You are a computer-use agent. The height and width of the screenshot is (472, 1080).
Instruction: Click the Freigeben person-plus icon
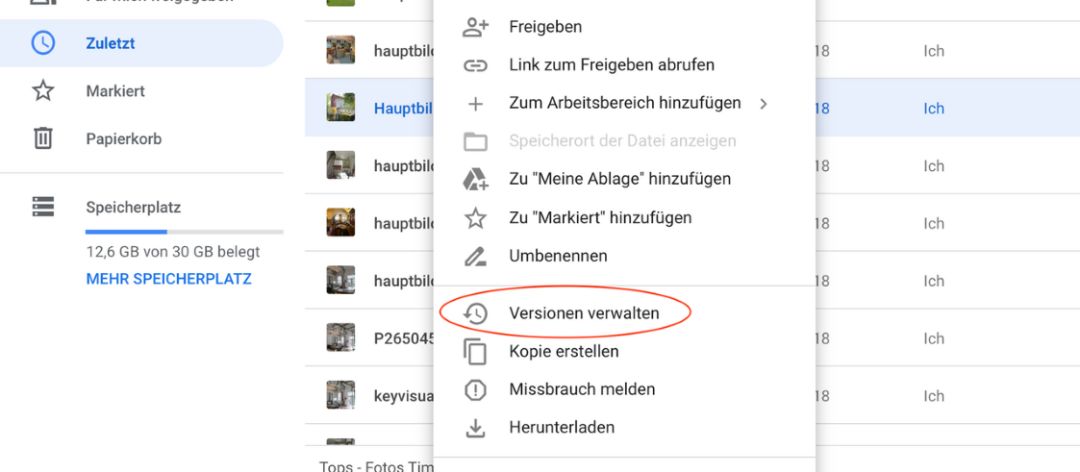[x=475, y=27]
